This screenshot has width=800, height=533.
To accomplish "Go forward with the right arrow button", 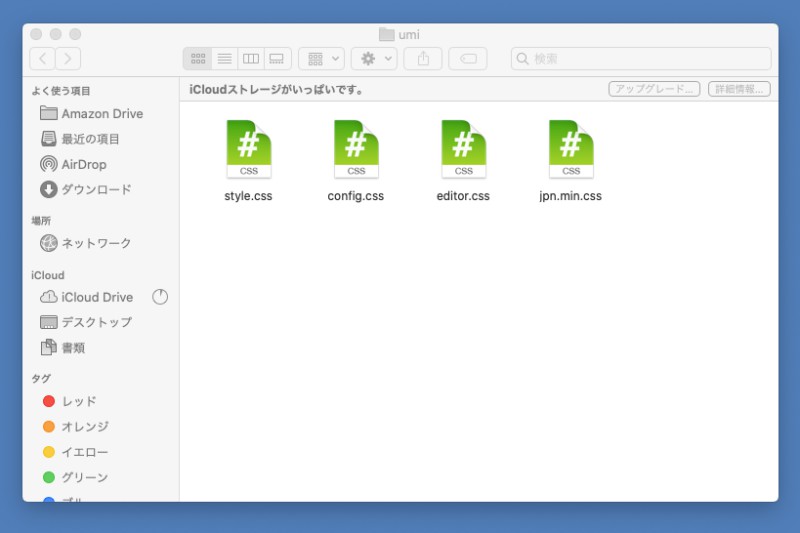I will [x=68, y=59].
